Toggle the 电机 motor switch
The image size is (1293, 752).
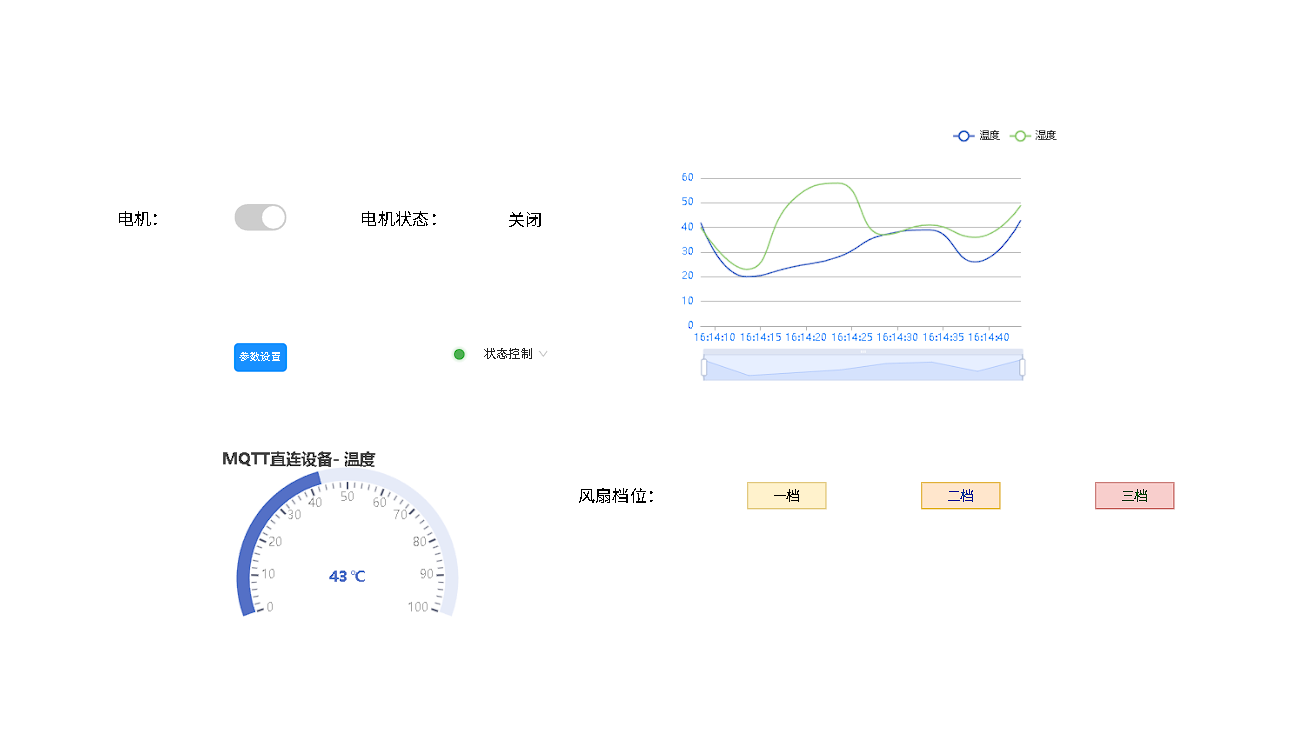tap(260, 218)
